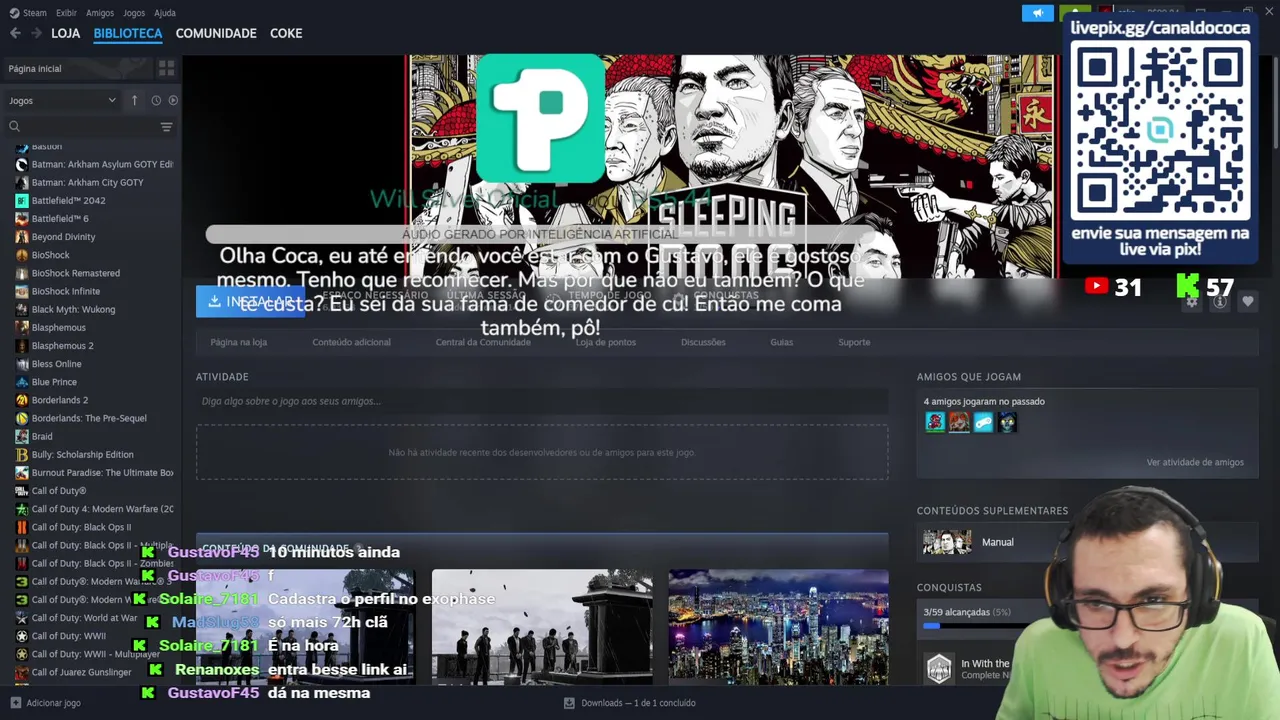The width and height of the screenshot is (1280, 720).
Task: Open the Ajuda menu
Action: [x=165, y=13]
